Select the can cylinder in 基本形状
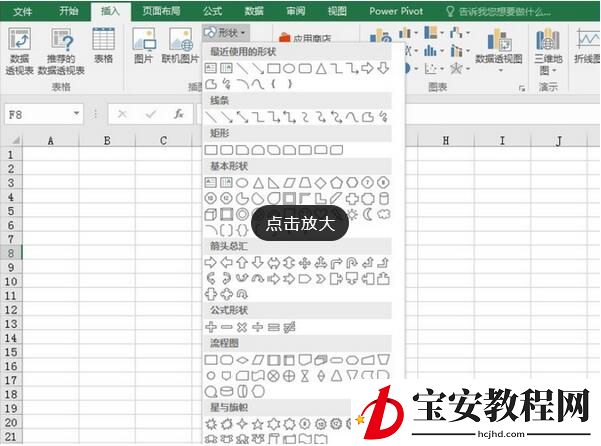Image resolution: width=601 pixels, height=446 pixels. click(383, 198)
